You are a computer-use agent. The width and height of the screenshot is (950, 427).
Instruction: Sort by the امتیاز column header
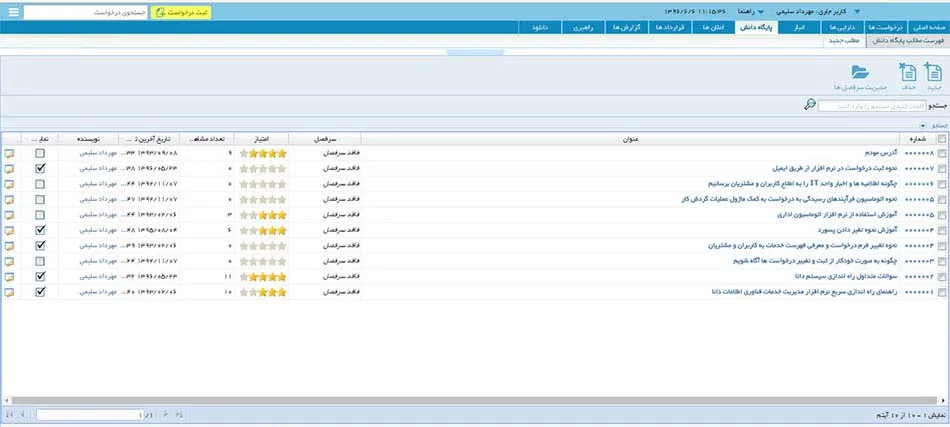point(262,139)
